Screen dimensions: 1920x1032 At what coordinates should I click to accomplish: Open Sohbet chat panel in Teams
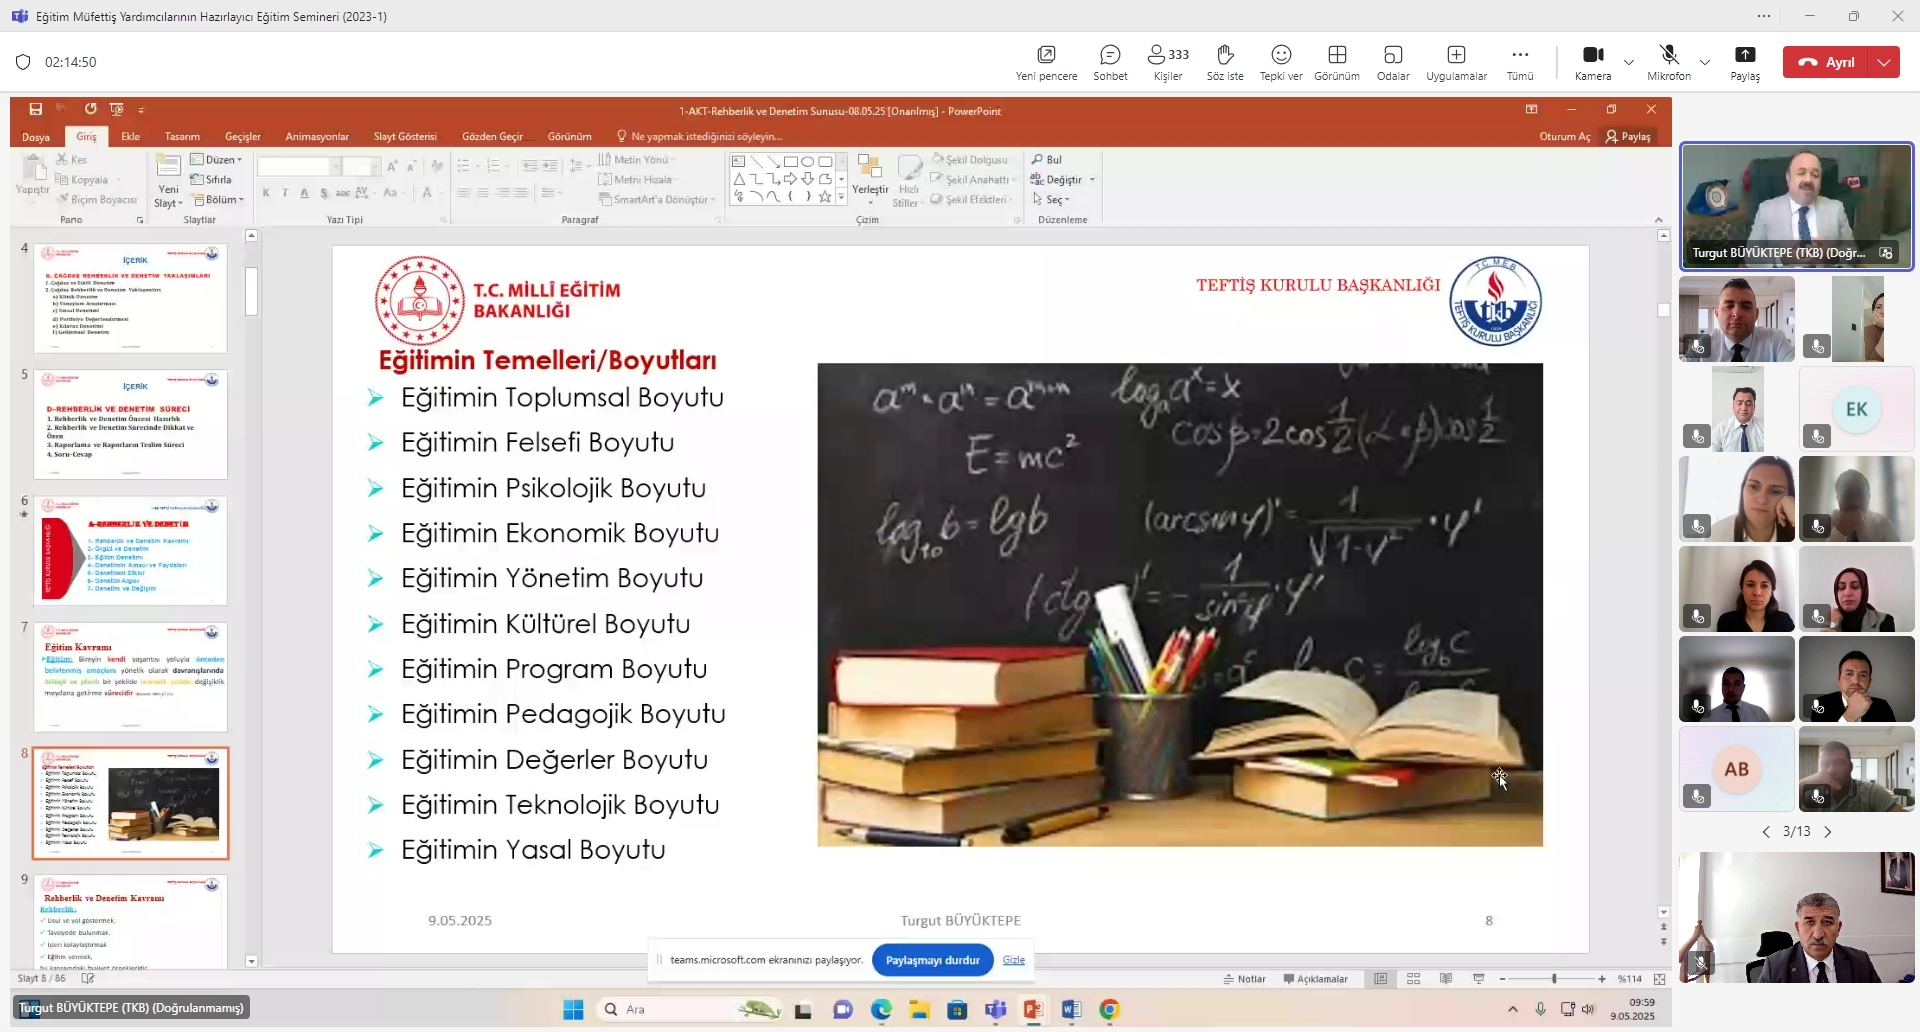click(1110, 62)
